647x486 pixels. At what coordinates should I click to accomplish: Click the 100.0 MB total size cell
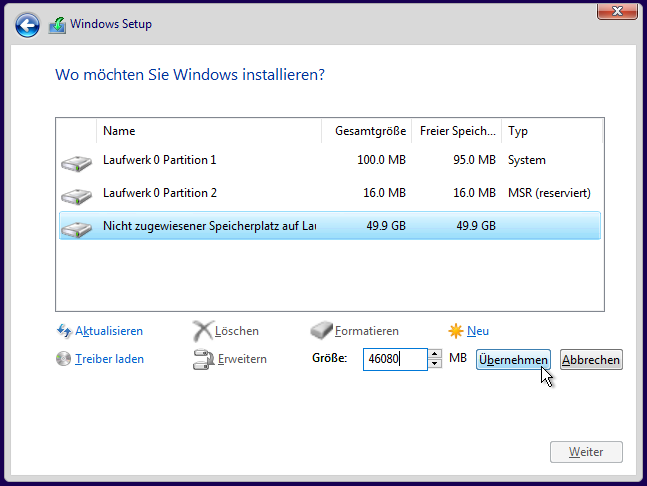[381, 160]
